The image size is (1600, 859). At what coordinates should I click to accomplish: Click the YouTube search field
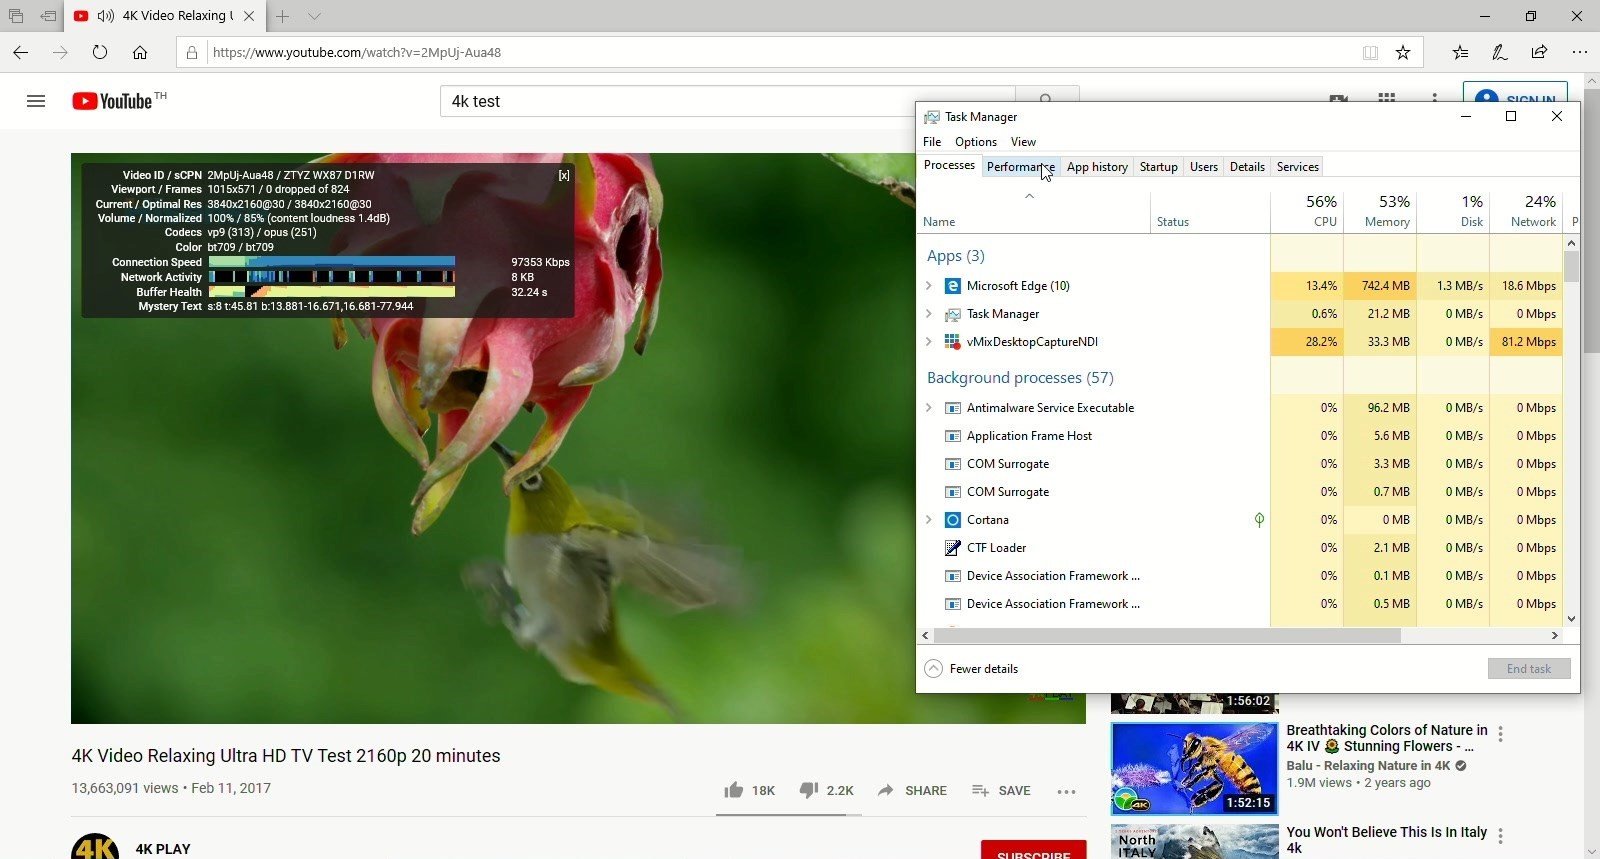pyautogui.click(x=728, y=101)
